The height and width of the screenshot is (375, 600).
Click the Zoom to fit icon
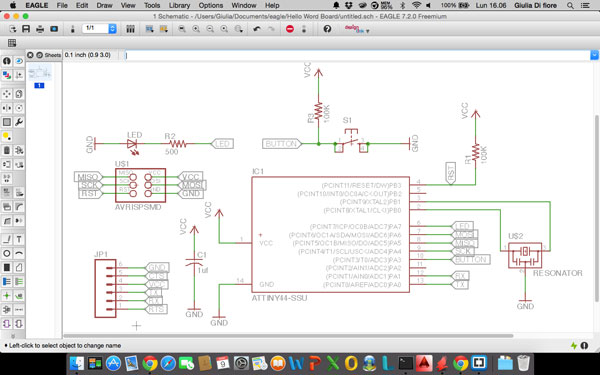pyautogui.click(x=182, y=29)
